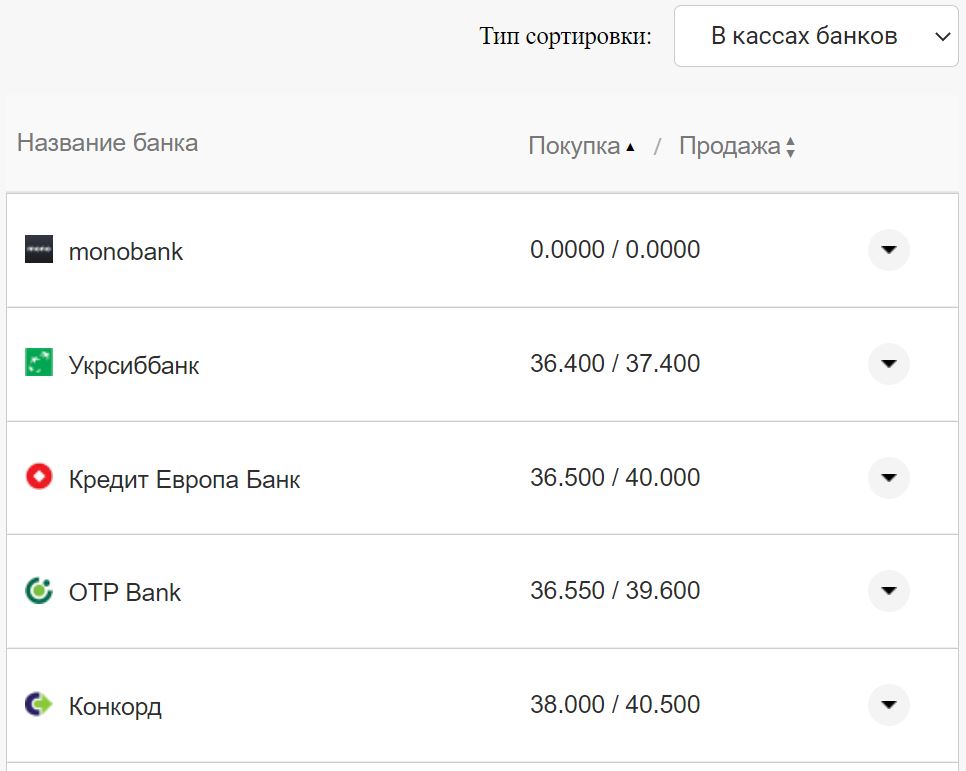Expand the Кредит Европа Банк row
The height and width of the screenshot is (771, 966).
pos(888,478)
